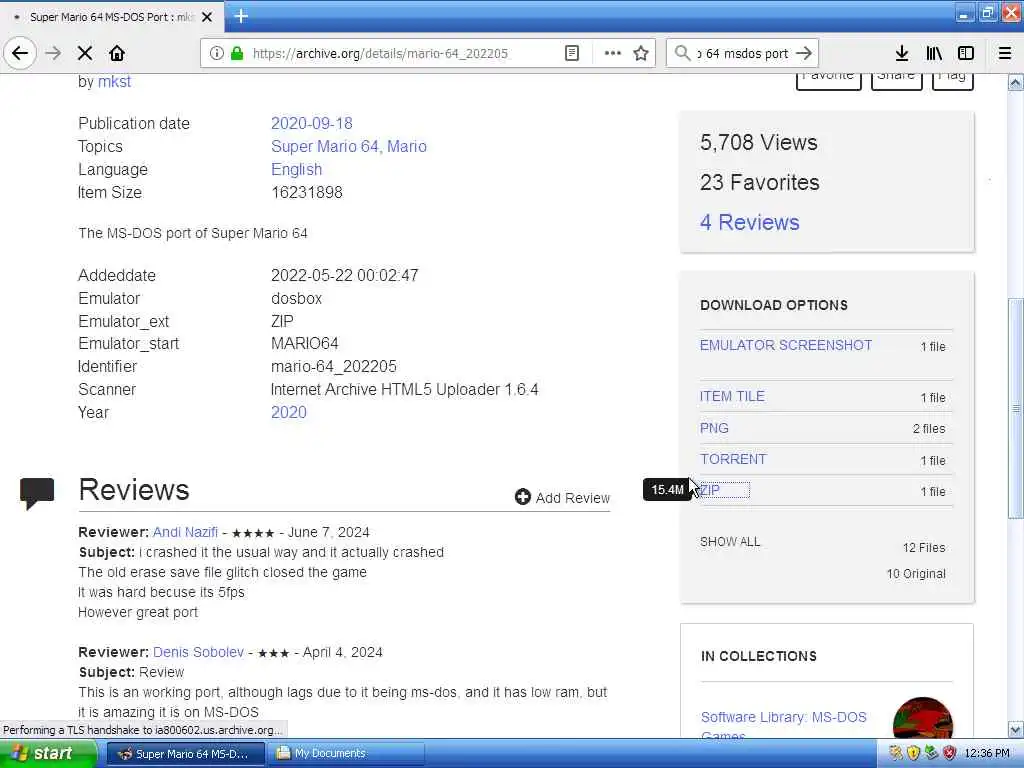Close the Super Mario 64 tab

tap(207, 17)
